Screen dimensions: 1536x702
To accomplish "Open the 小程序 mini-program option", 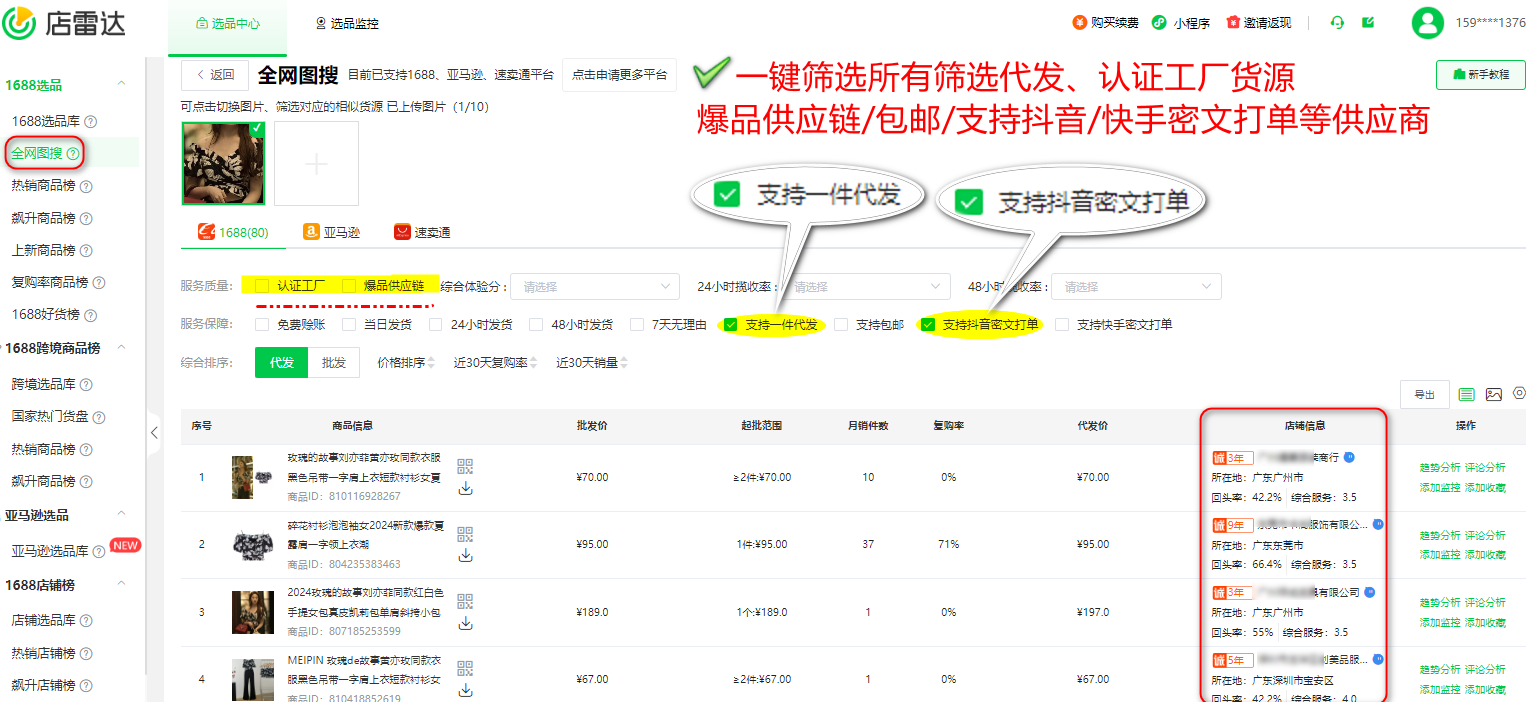I will coord(1180,21).
